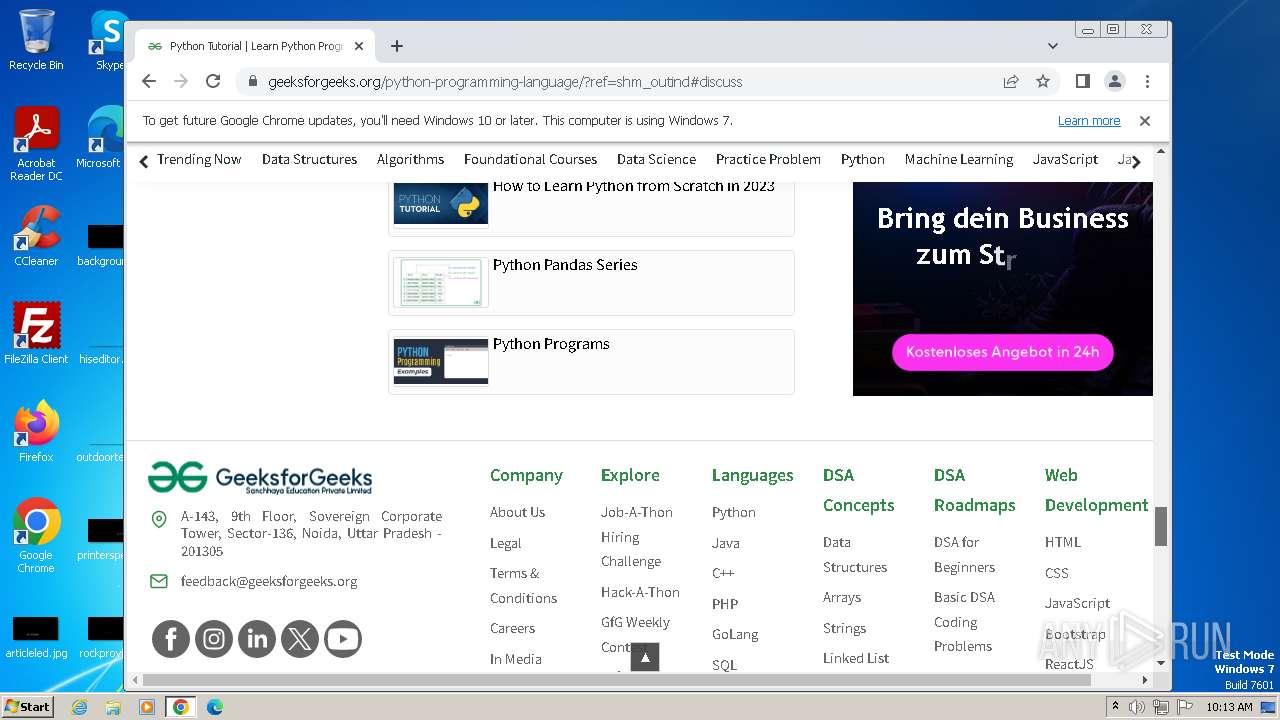1280x720 pixels.
Task: Click the GeeksforGeeks footer logo
Action: coord(260,478)
